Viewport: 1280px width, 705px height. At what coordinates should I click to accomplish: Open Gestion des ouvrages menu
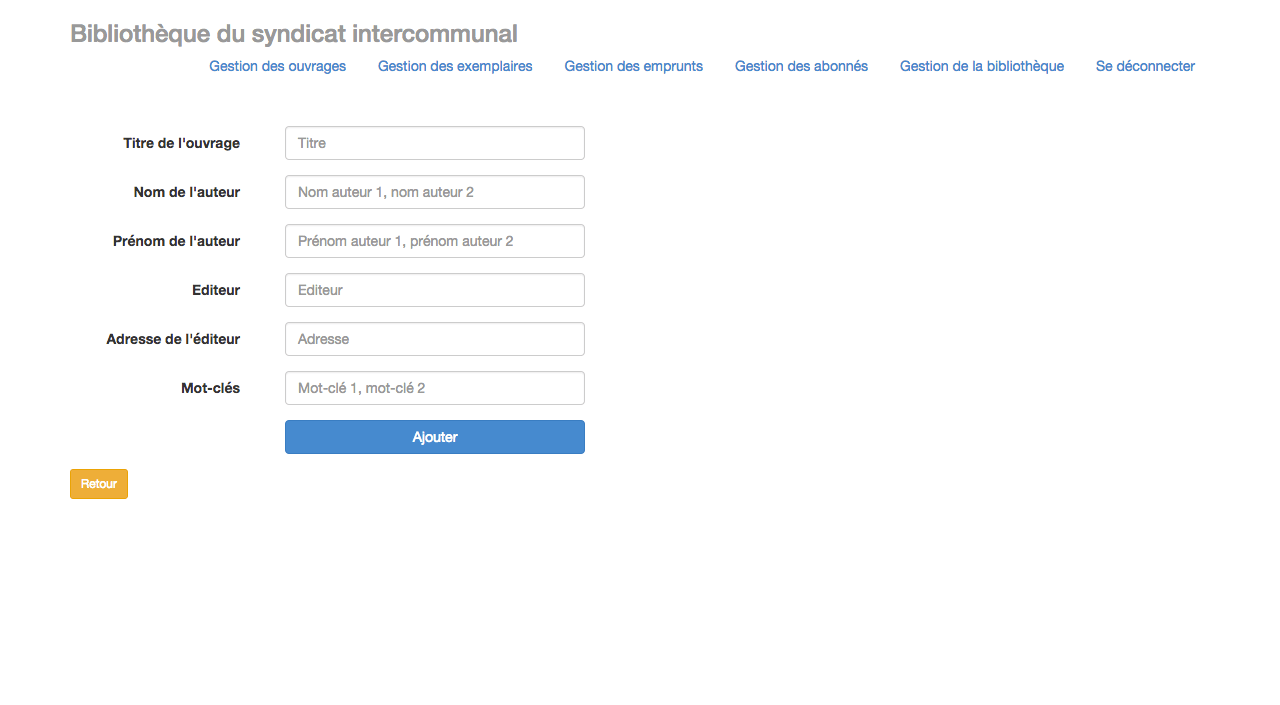[277, 66]
